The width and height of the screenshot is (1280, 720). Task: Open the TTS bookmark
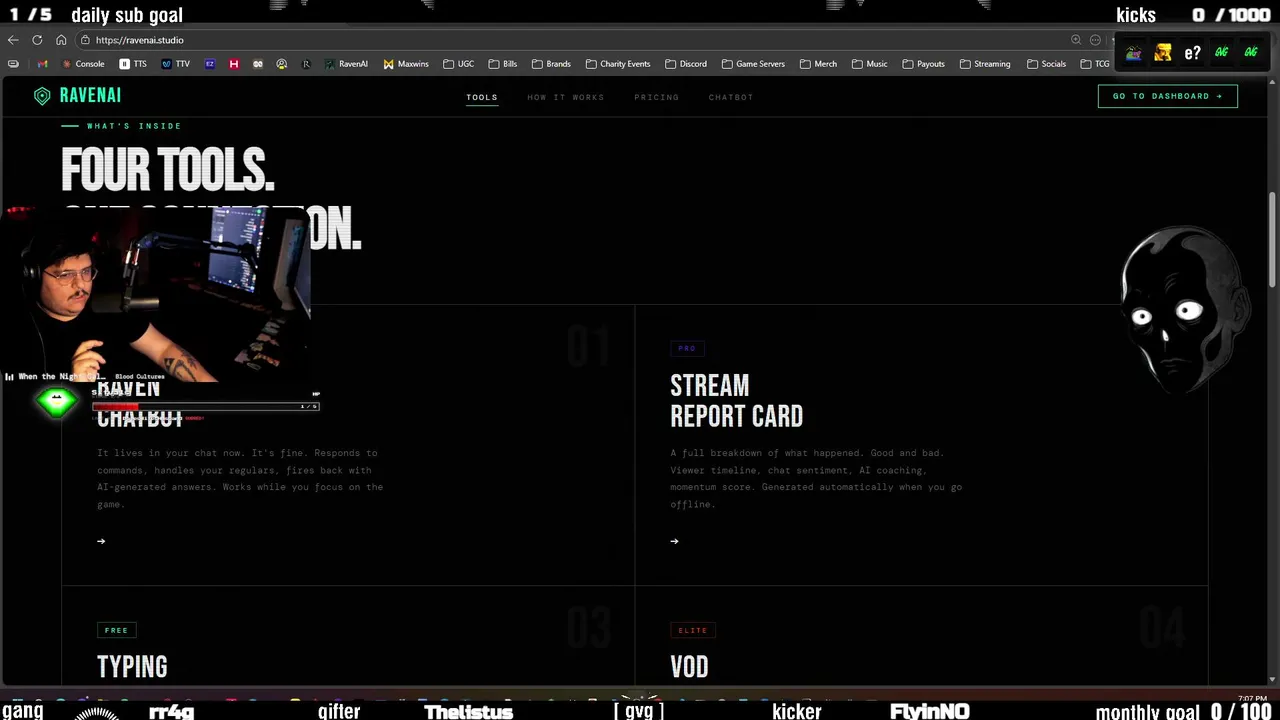(x=133, y=64)
